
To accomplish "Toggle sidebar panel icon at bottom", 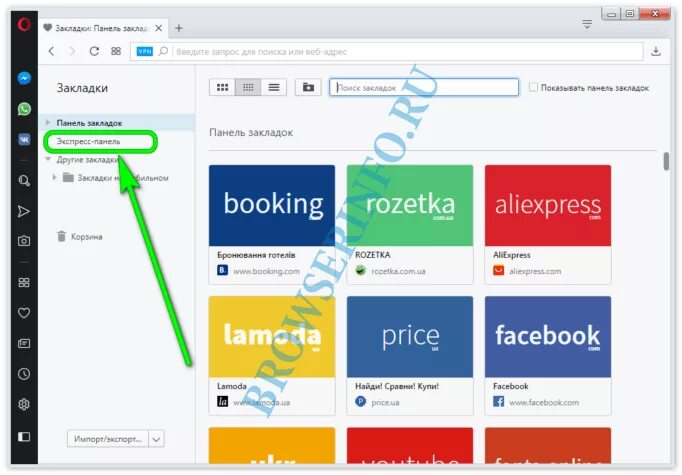I will [24, 436].
